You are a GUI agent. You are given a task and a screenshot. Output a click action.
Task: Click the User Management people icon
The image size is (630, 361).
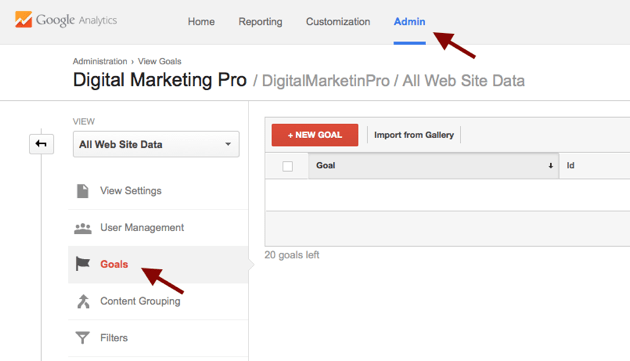pos(83,228)
